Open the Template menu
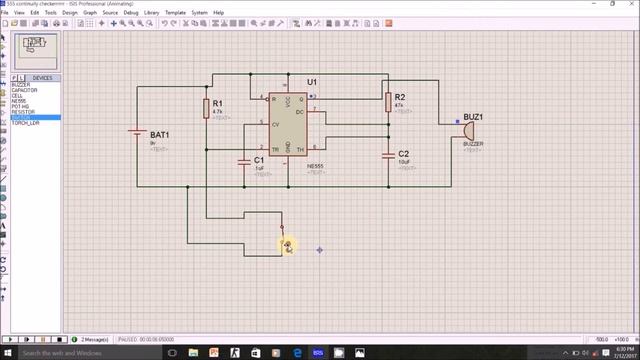This screenshot has height=360, width=640. [176, 13]
